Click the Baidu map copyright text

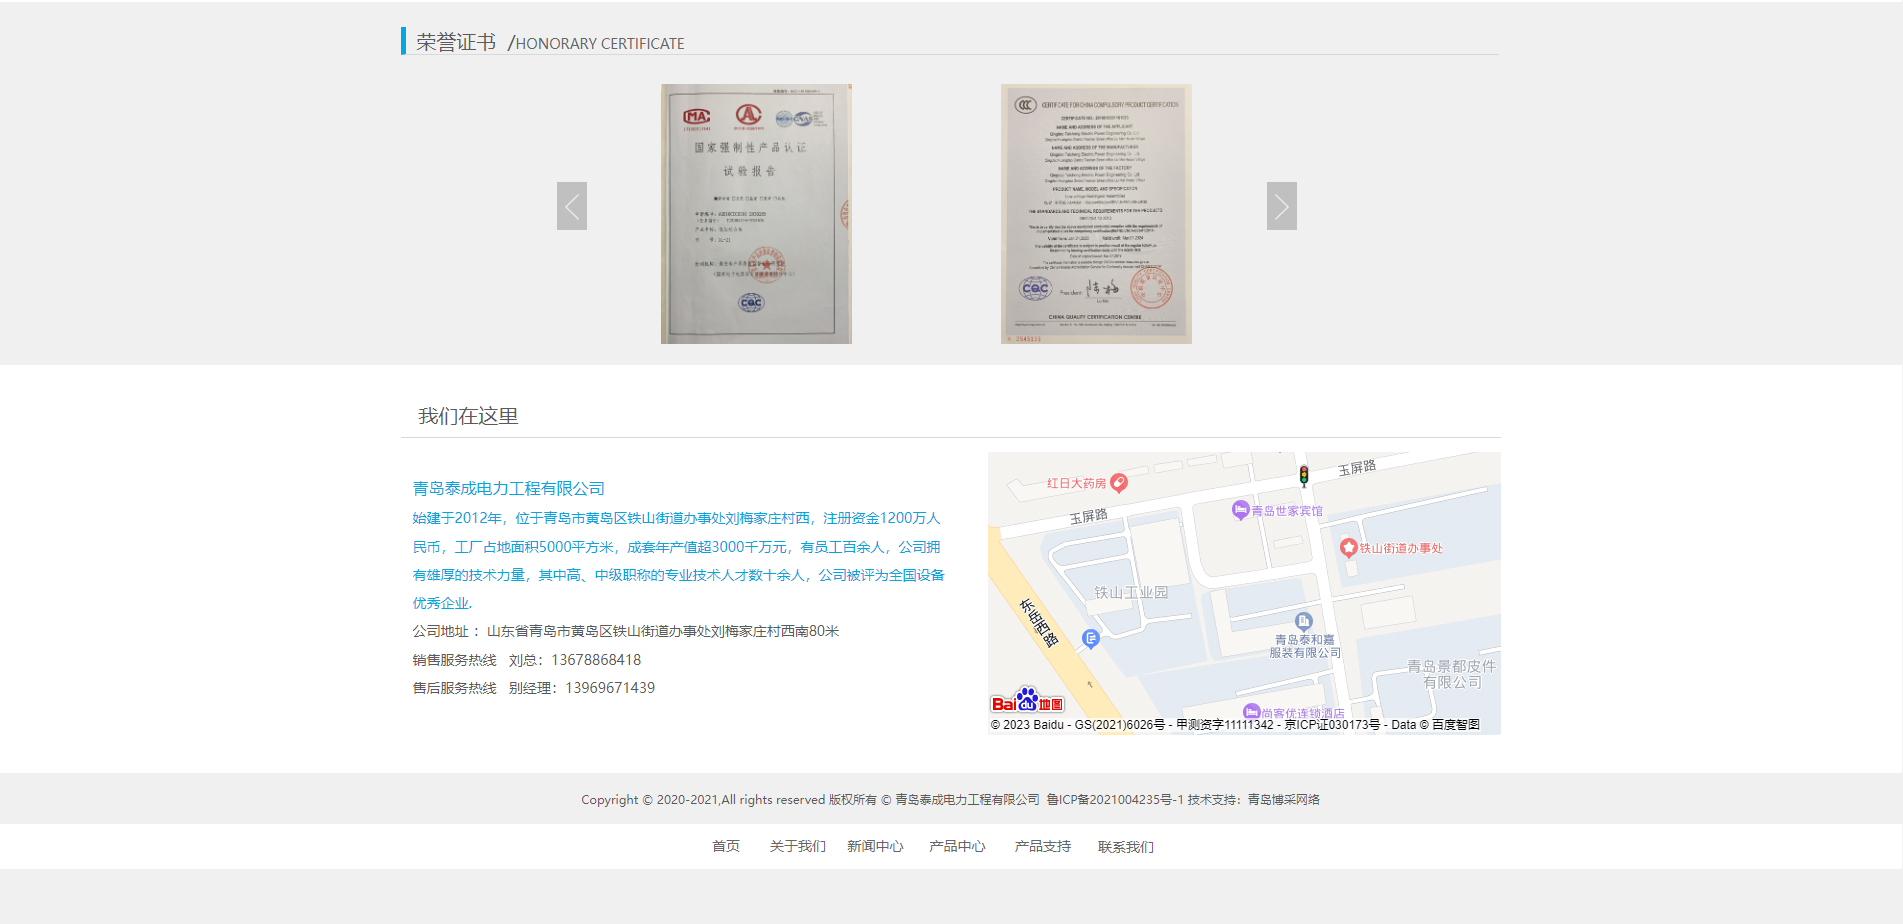[x=1235, y=725]
